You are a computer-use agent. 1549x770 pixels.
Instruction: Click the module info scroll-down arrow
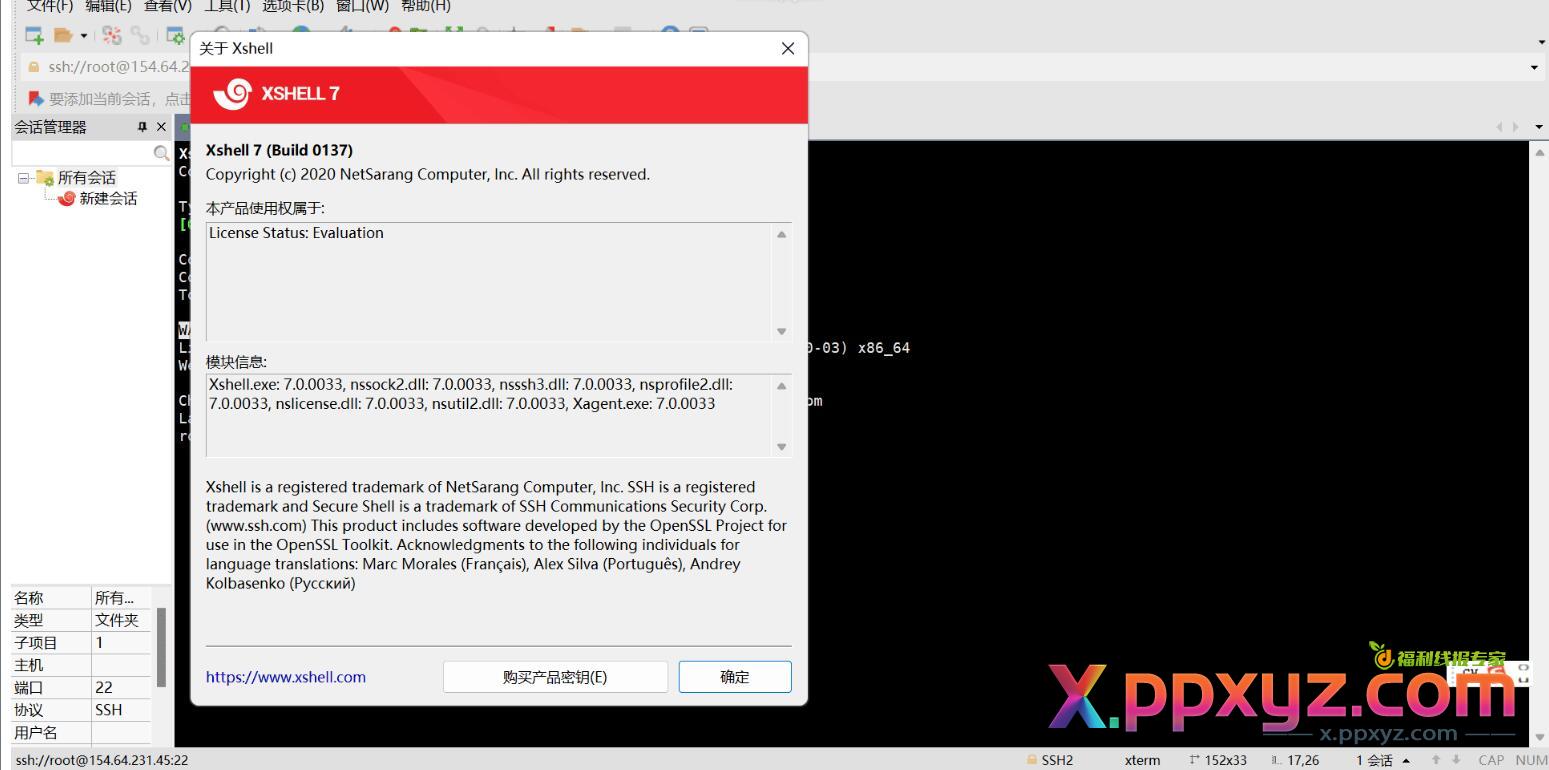[782, 447]
